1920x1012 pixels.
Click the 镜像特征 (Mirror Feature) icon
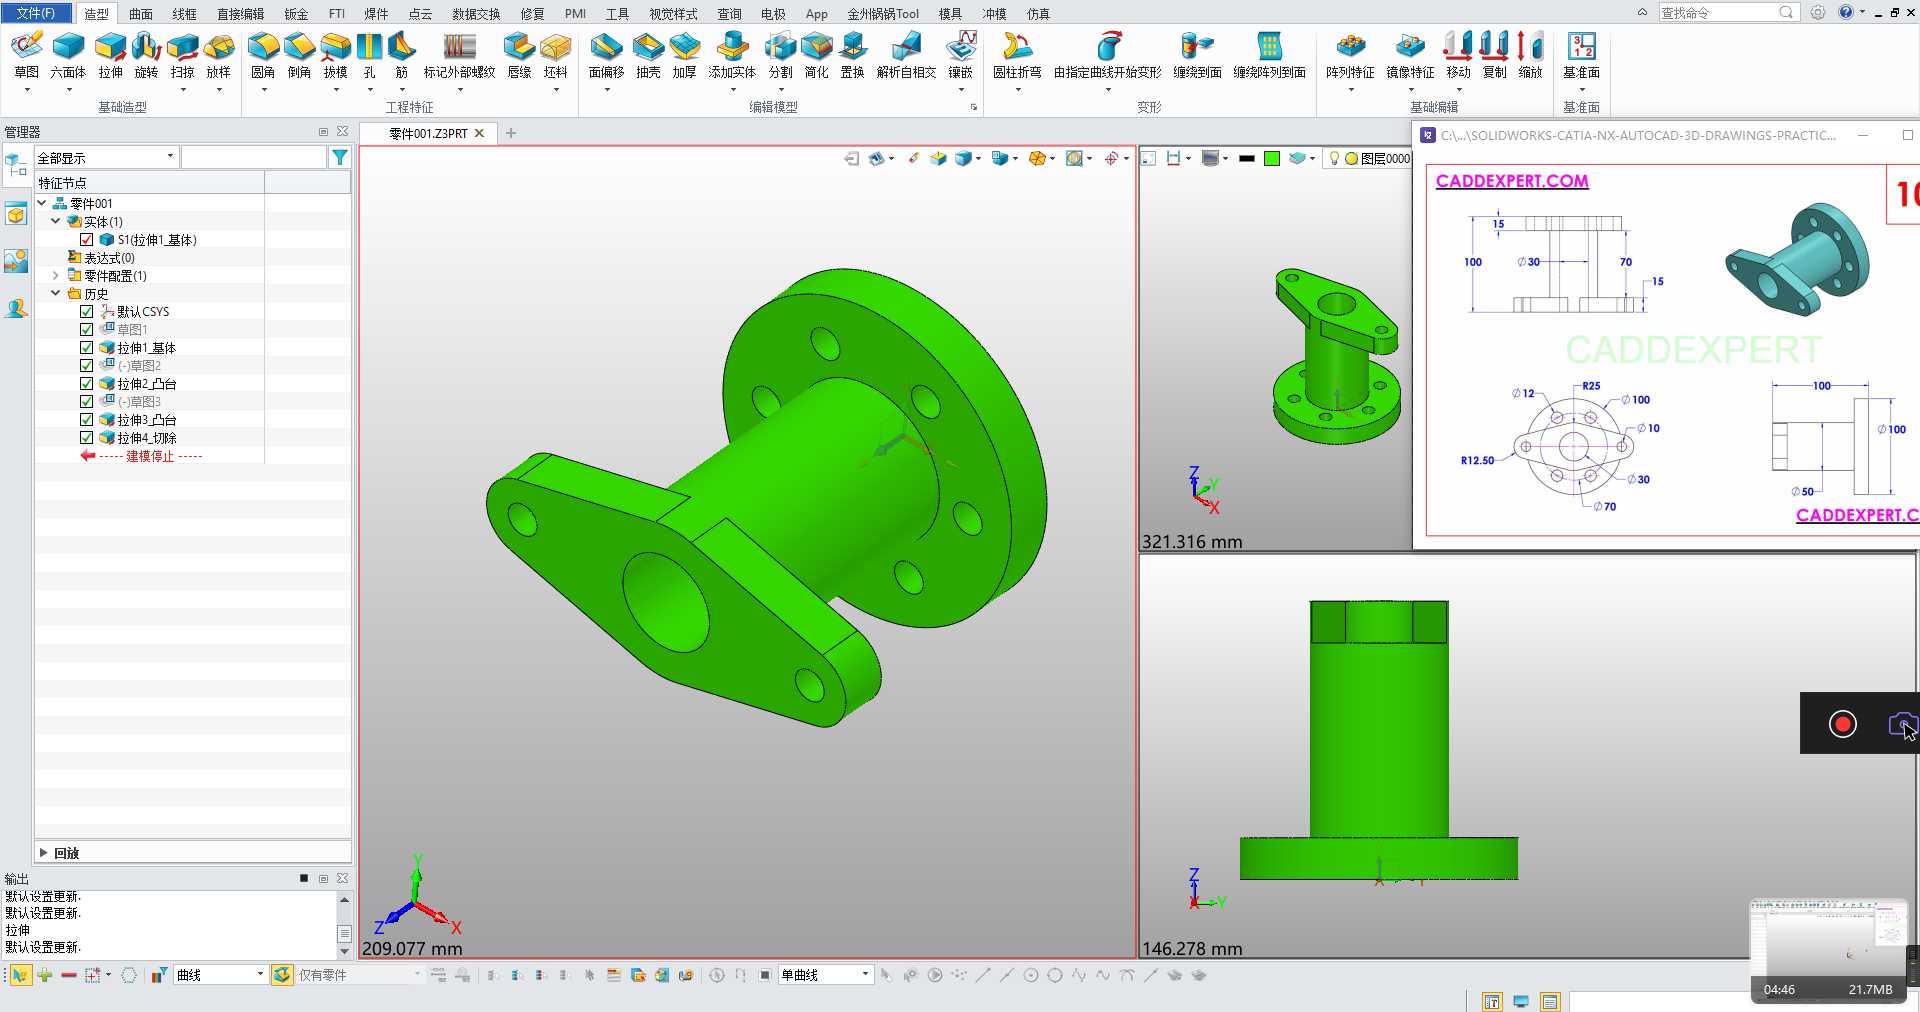pos(1410,55)
